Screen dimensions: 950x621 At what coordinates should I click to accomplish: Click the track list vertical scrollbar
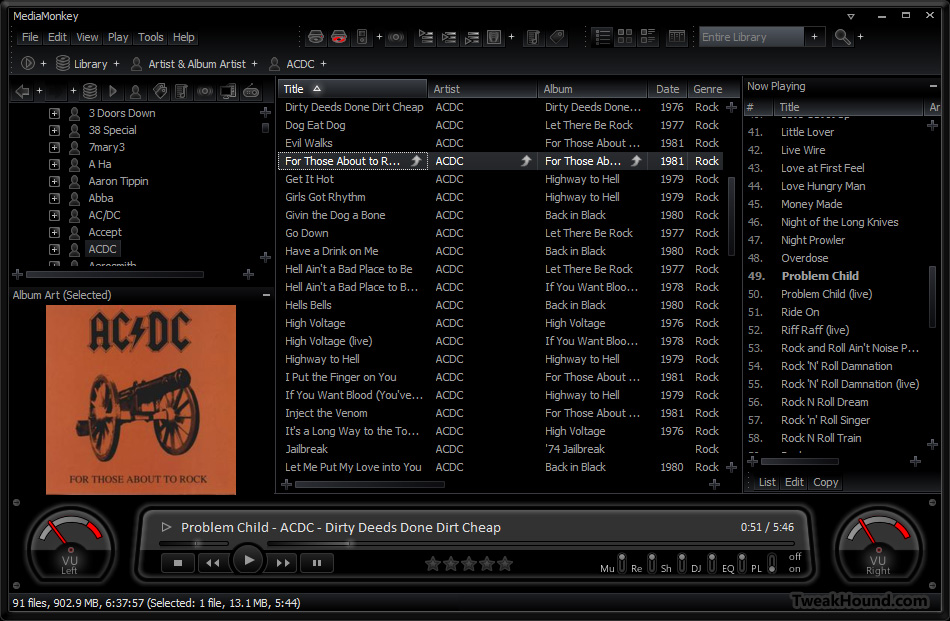point(731,215)
